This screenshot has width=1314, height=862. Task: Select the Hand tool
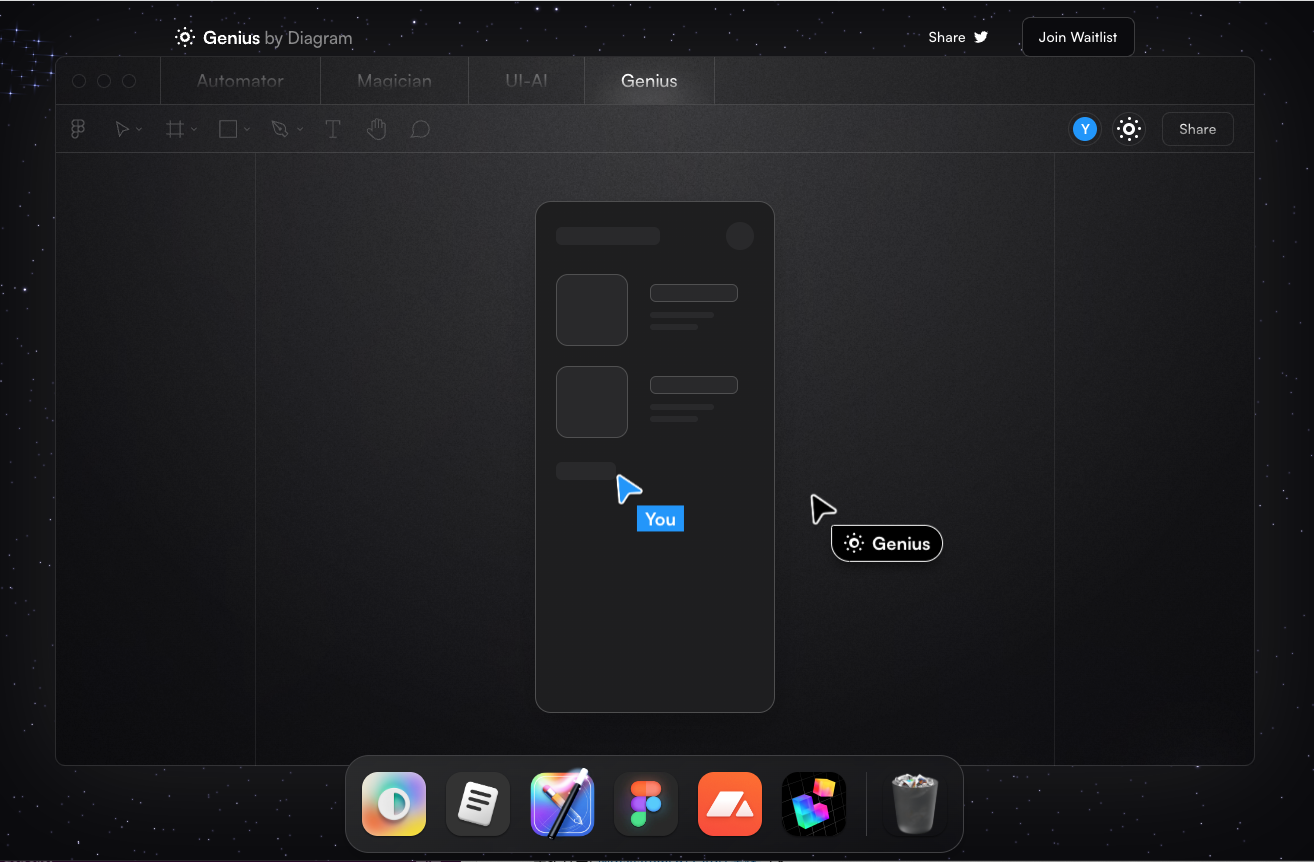[x=376, y=129]
